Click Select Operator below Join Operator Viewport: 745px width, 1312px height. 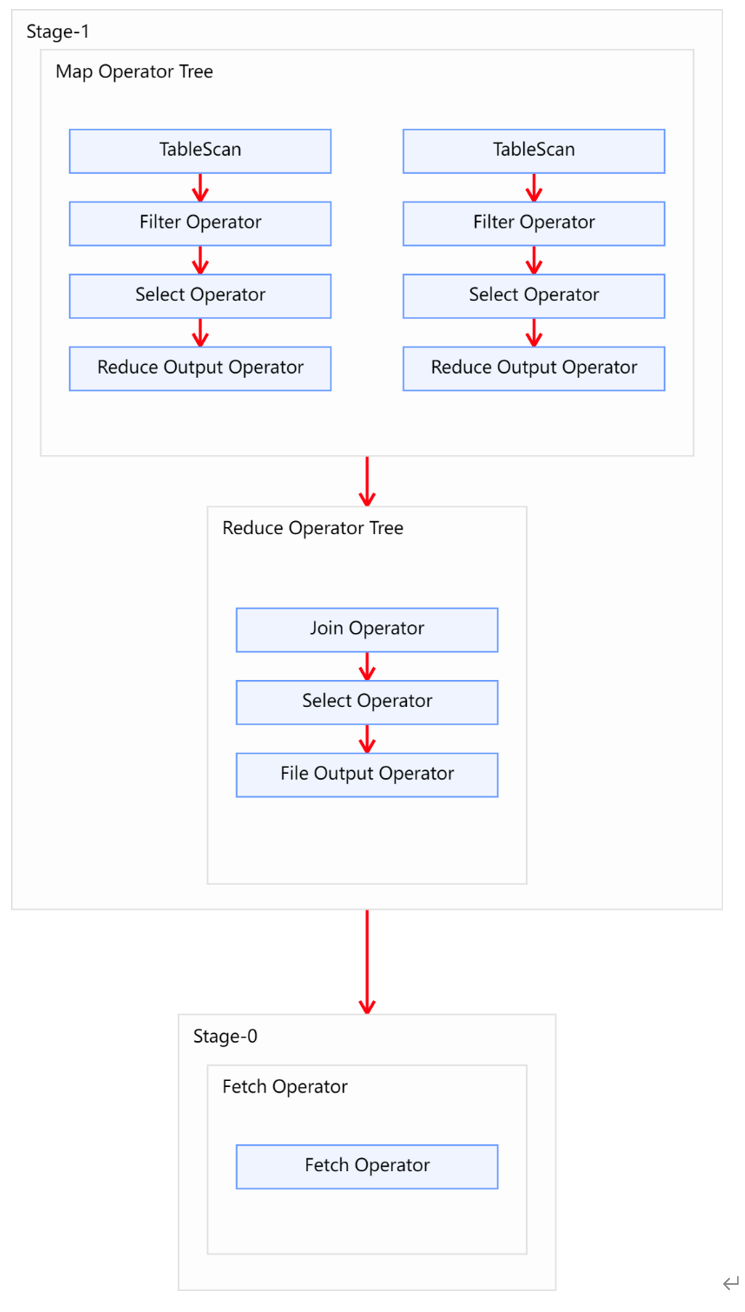(x=367, y=702)
